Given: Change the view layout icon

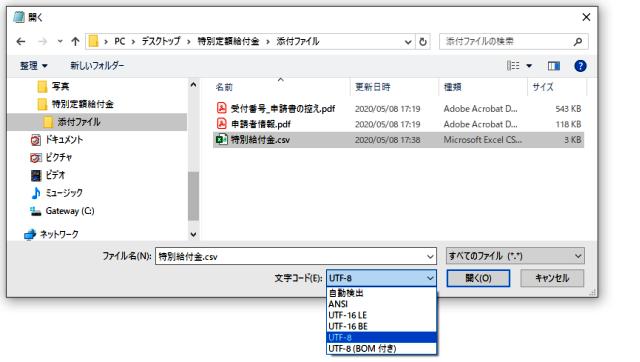Looking at the screenshot, I should 513,66.
